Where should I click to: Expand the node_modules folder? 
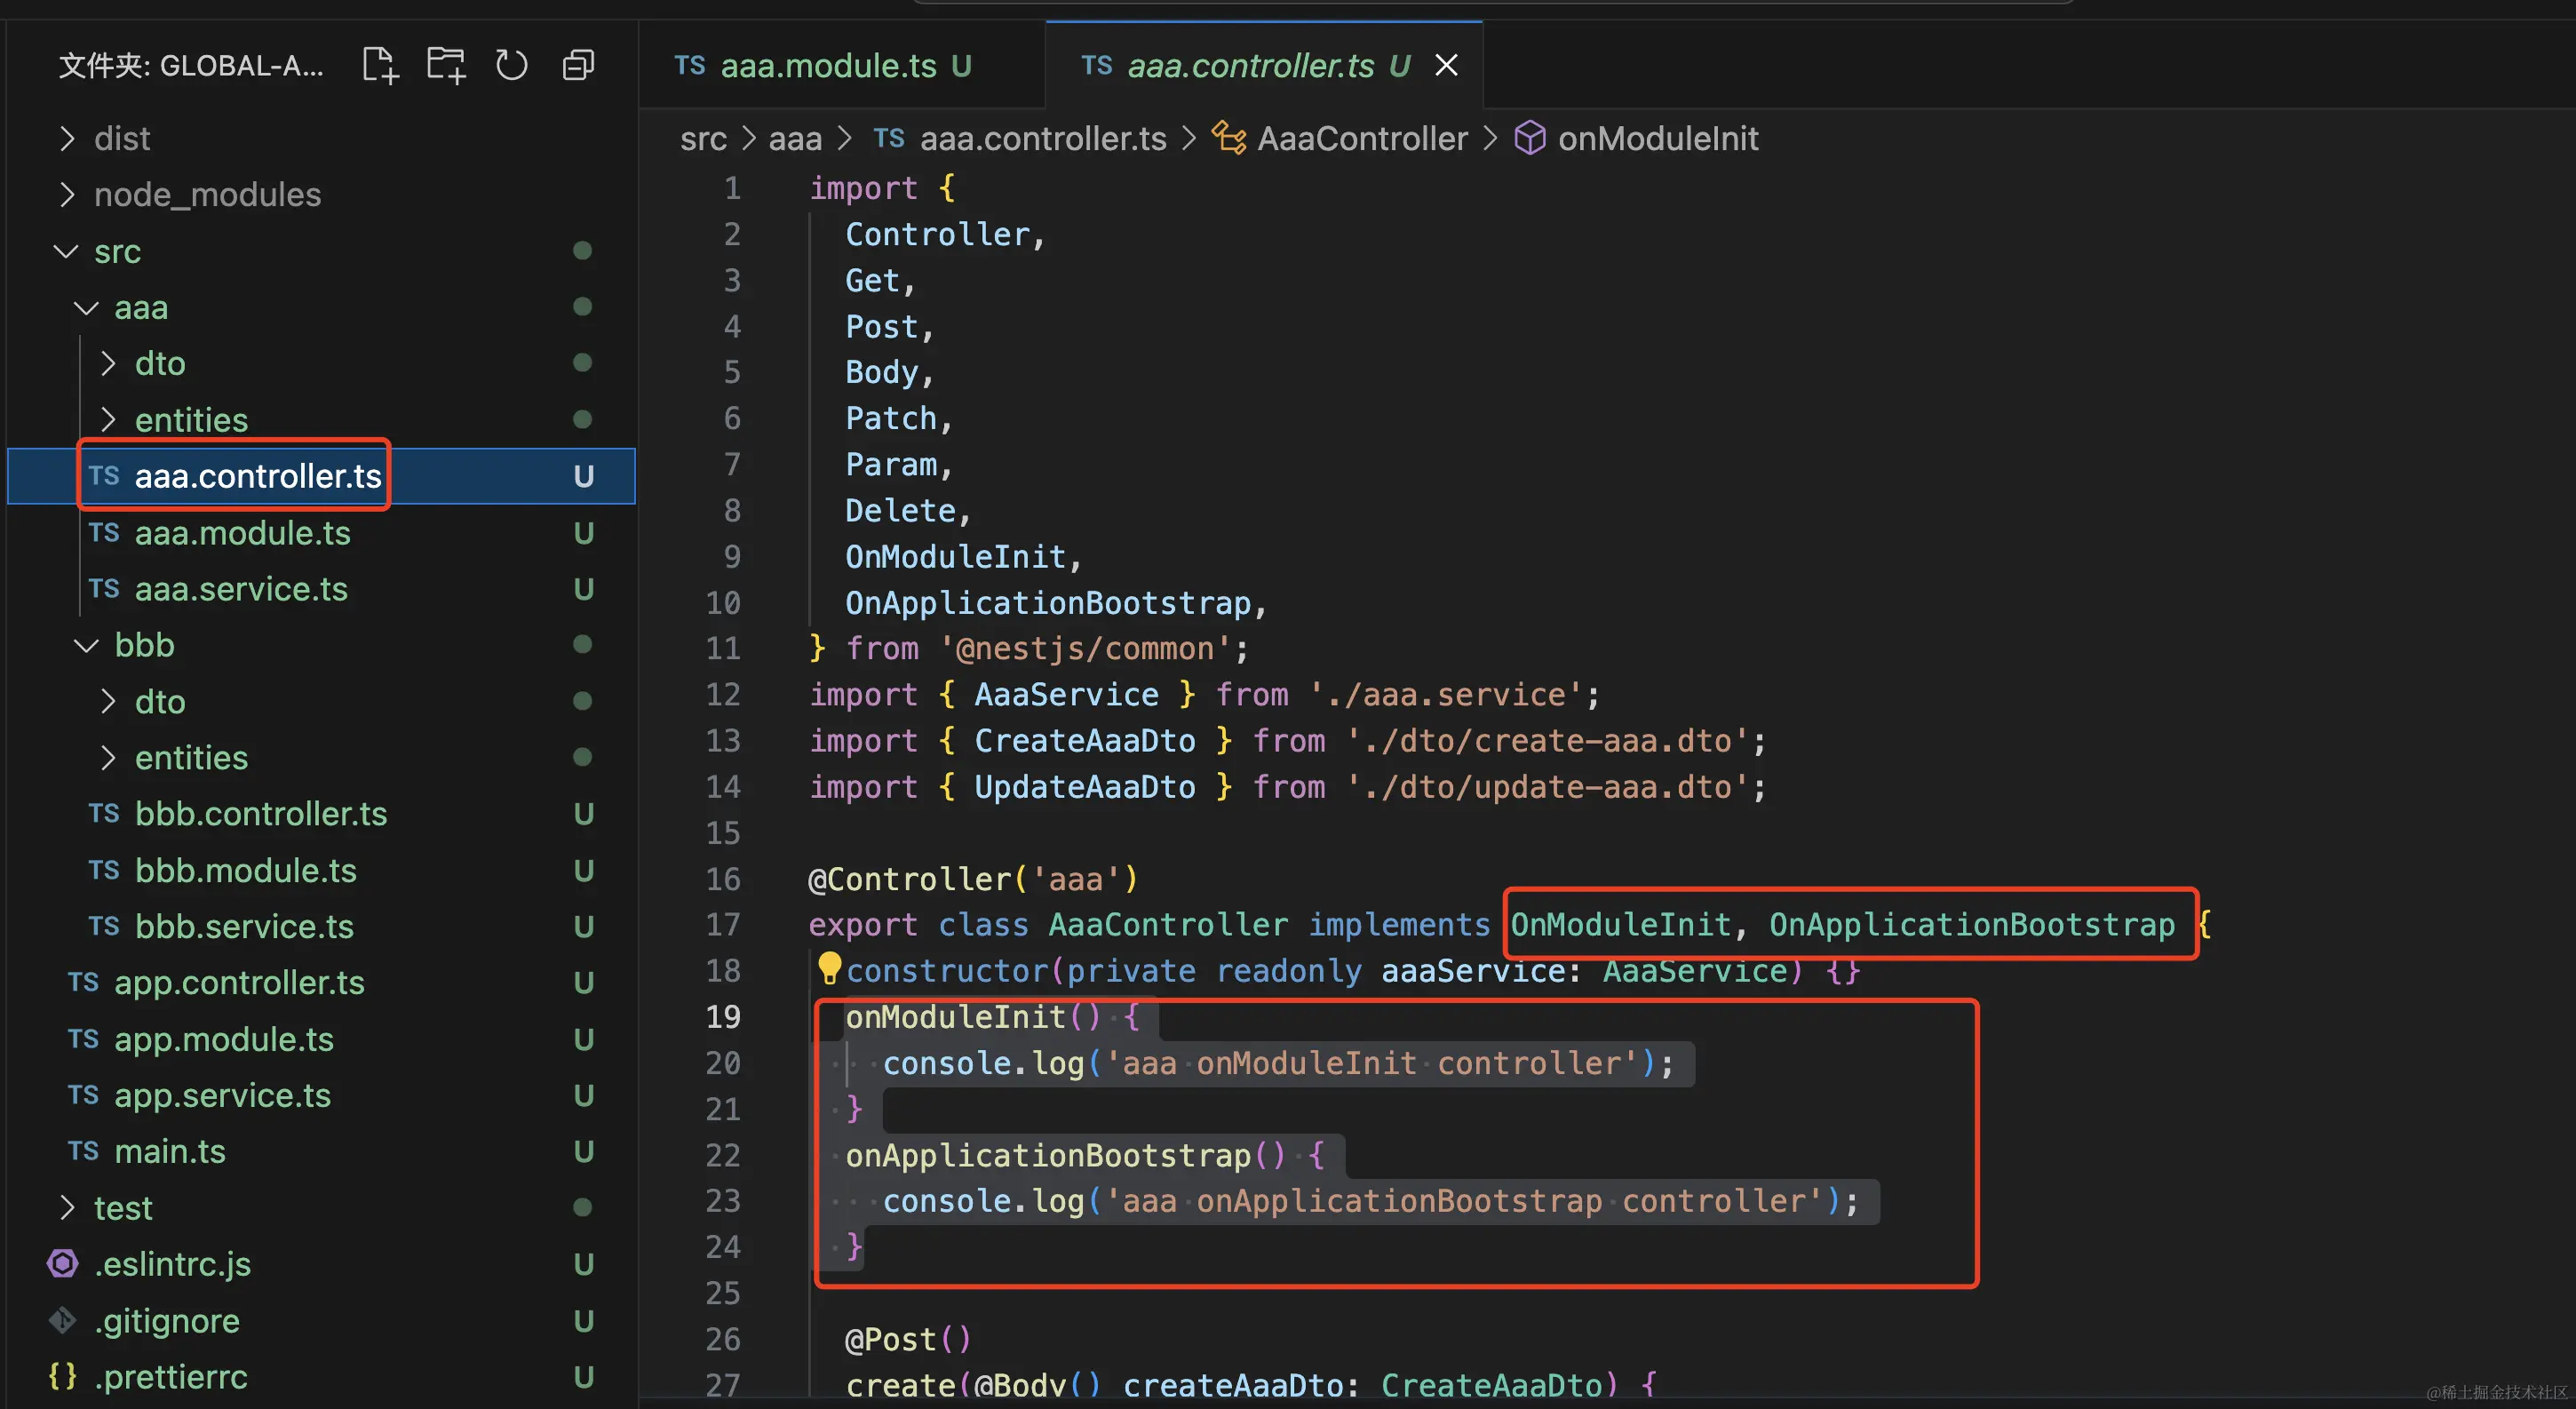pyautogui.click(x=207, y=194)
